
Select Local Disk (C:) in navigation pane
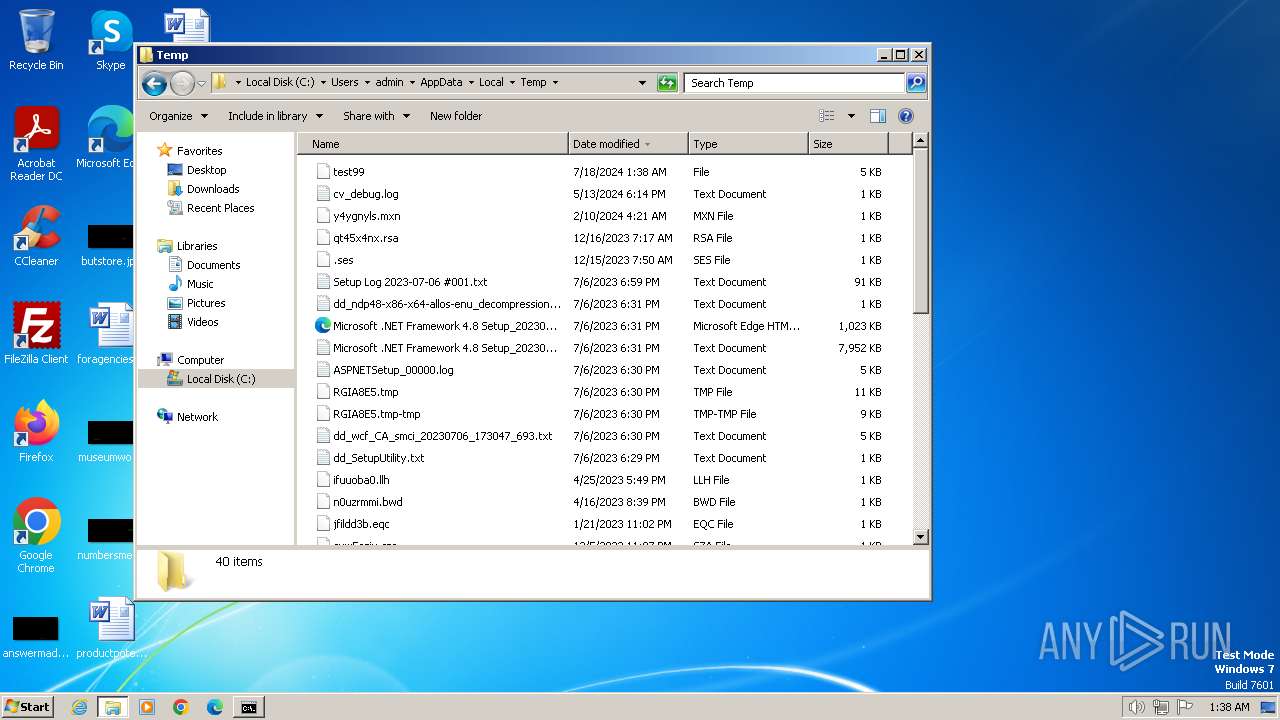220,379
